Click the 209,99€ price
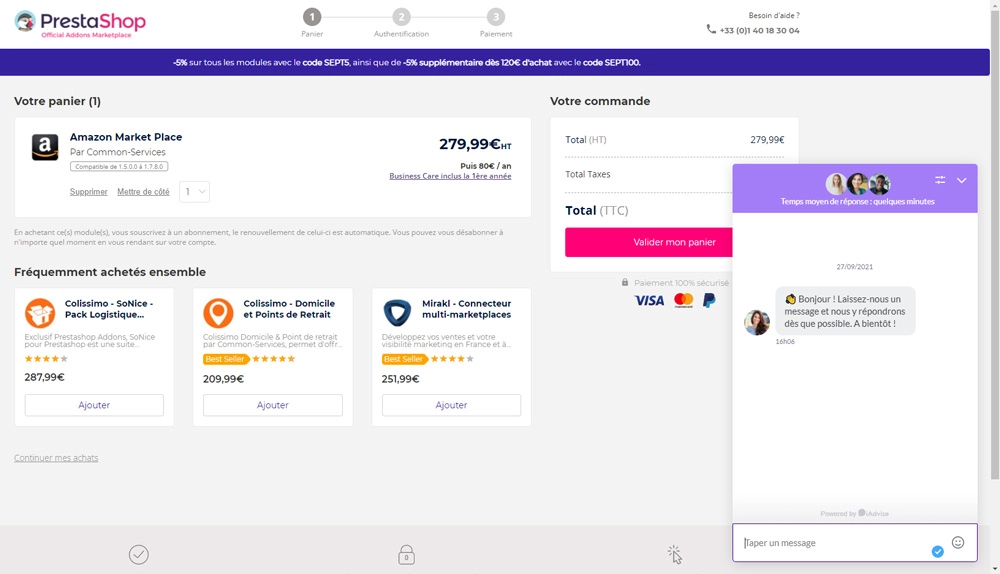The height and width of the screenshot is (574, 1000). click(x=223, y=379)
